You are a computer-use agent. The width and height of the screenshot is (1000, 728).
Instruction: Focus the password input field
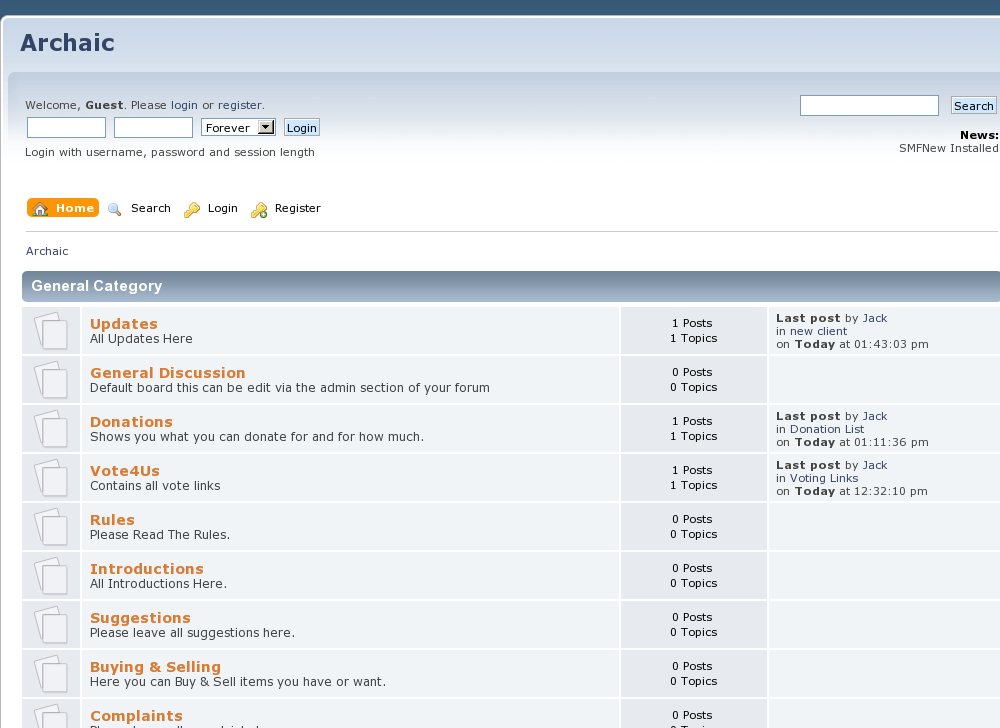(153, 128)
